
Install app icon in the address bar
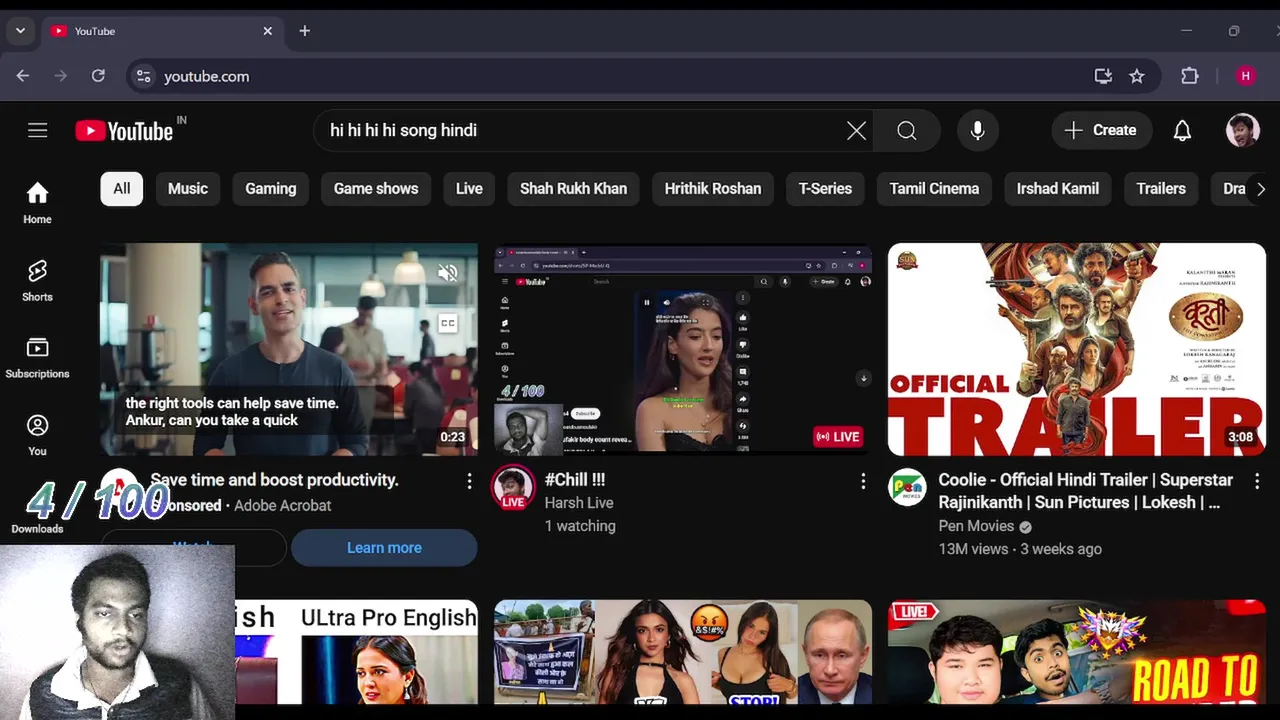[x=1103, y=76]
